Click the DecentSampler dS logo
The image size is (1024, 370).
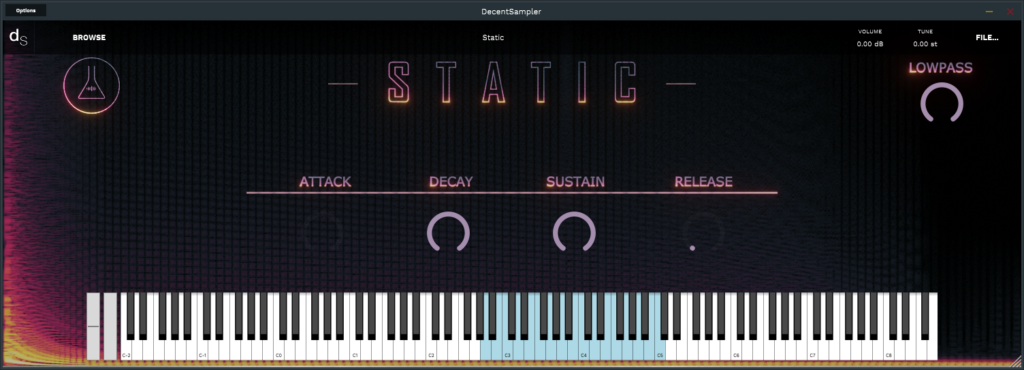[18, 37]
